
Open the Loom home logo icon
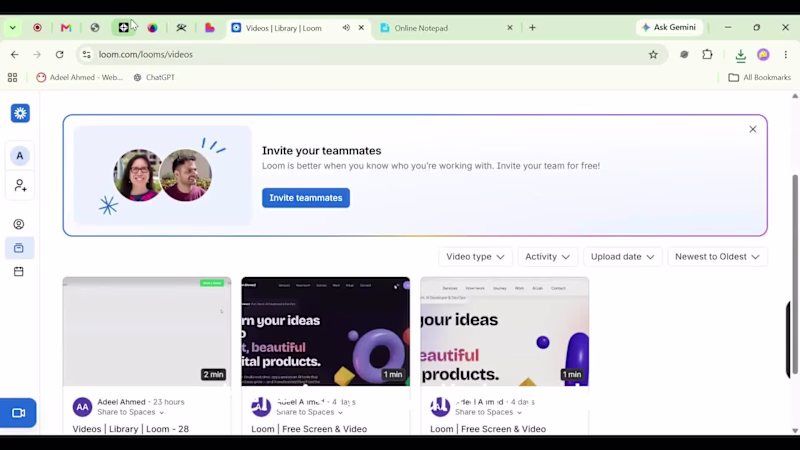20,113
